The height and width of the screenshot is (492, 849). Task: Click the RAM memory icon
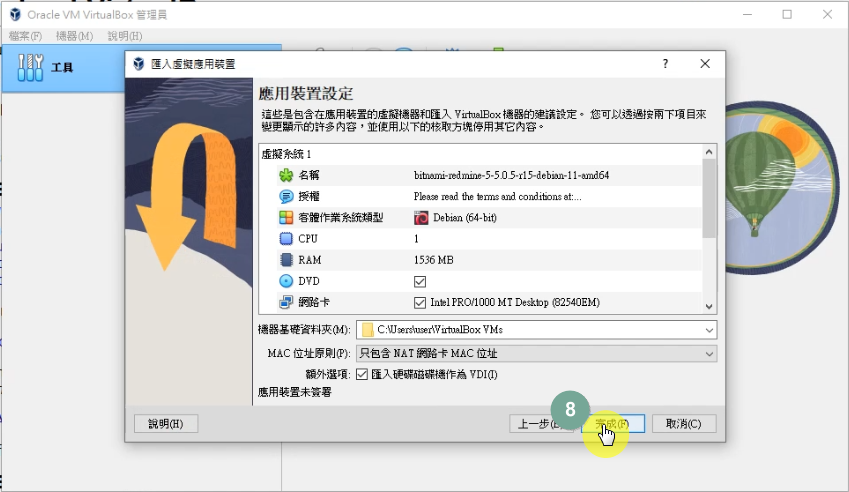click(286, 260)
